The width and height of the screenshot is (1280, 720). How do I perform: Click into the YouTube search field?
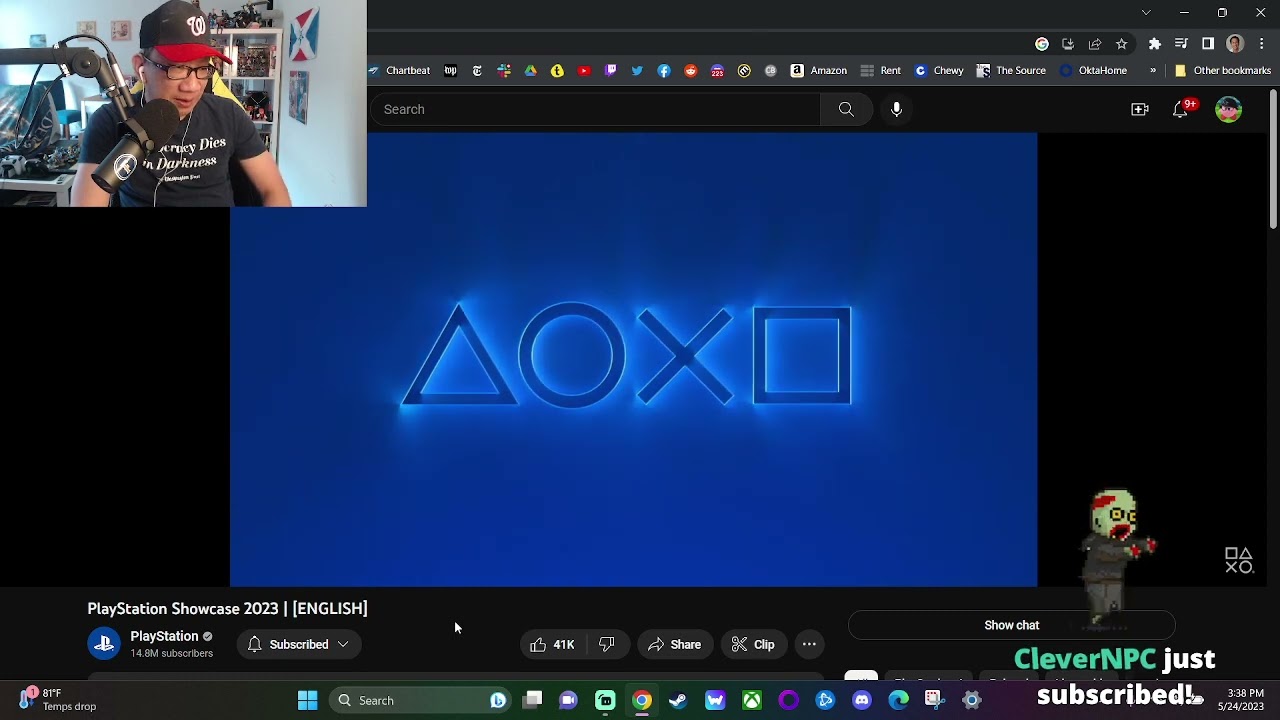coord(595,109)
